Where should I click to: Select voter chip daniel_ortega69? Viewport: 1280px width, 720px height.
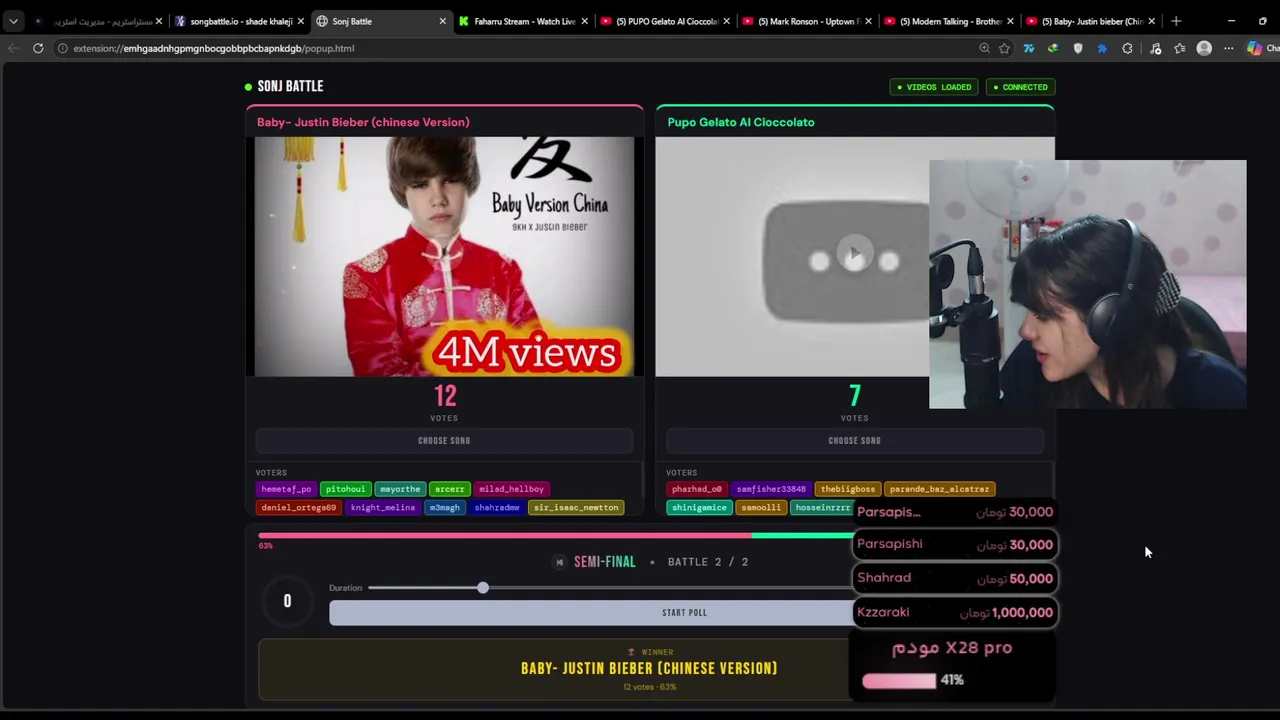pos(298,508)
